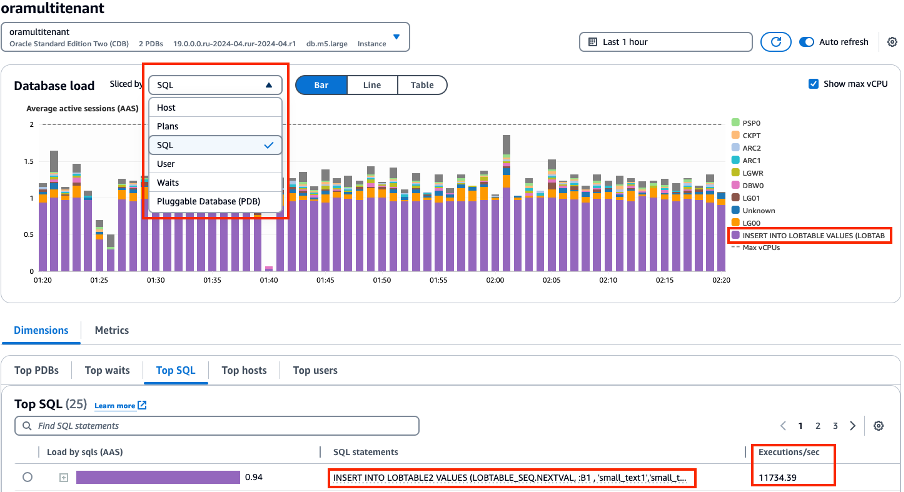
Task: Toggle Auto refresh switch
Action: pos(807,42)
